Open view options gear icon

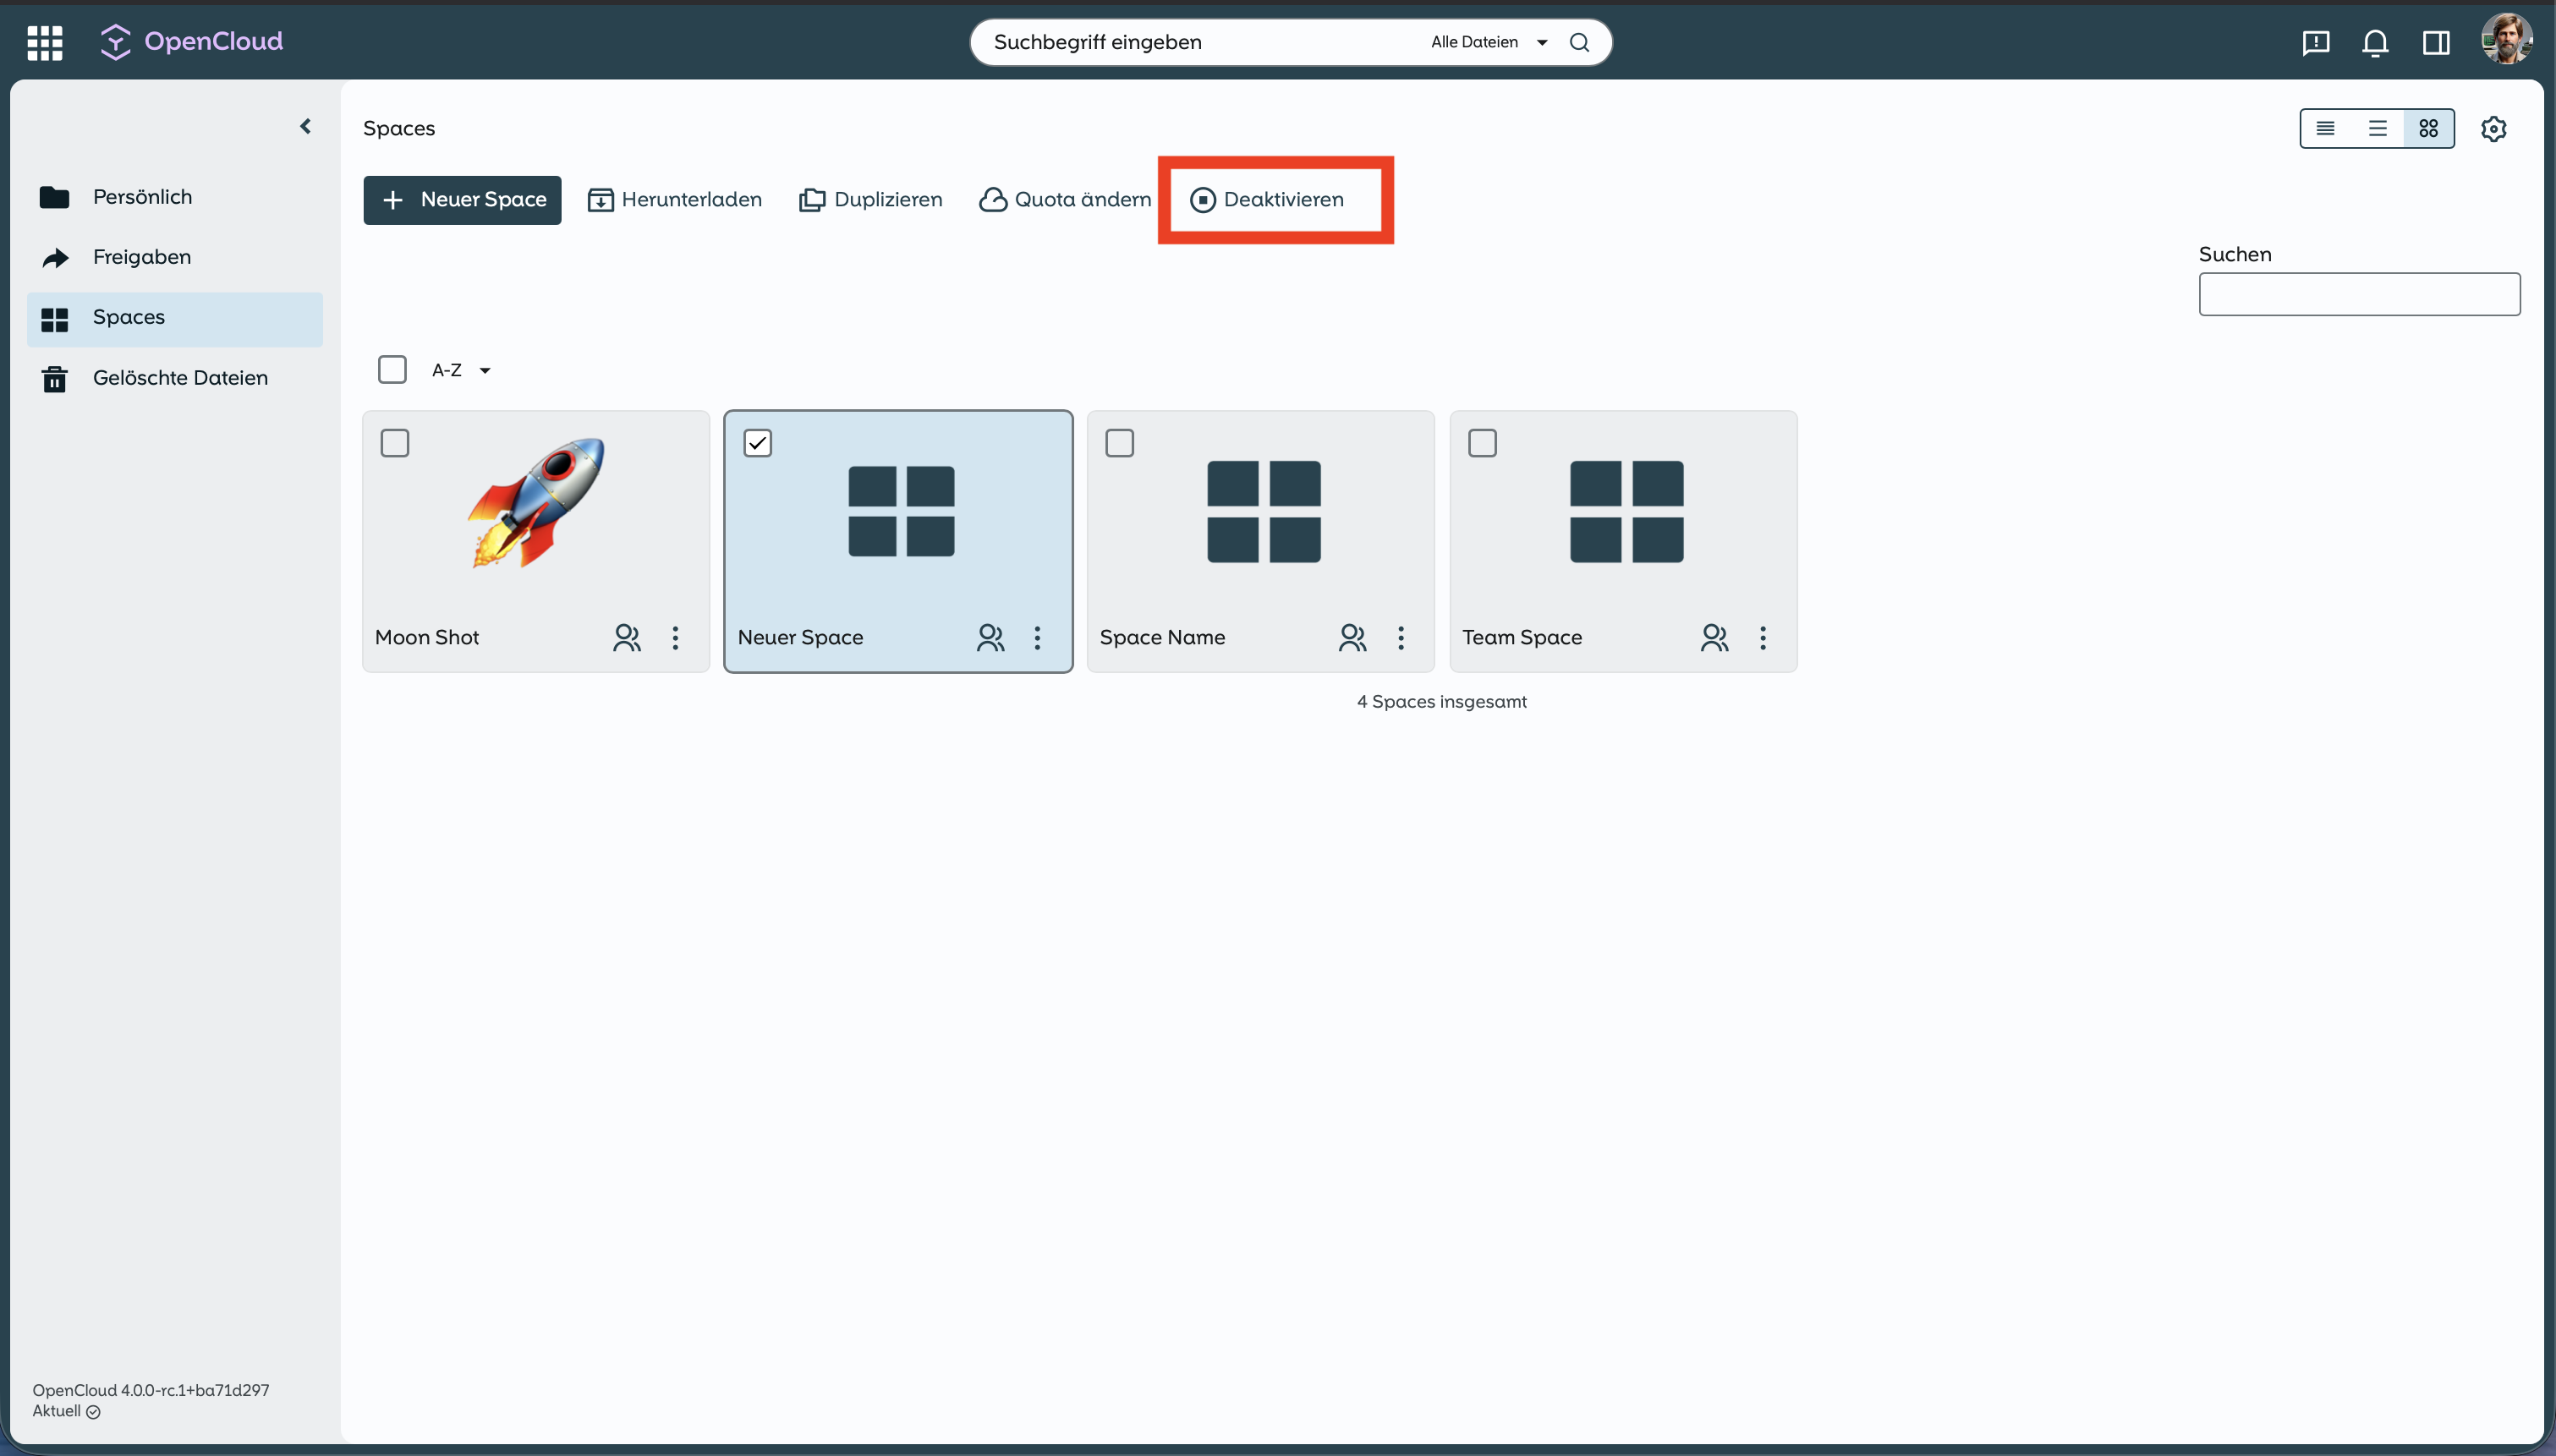click(2493, 129)
